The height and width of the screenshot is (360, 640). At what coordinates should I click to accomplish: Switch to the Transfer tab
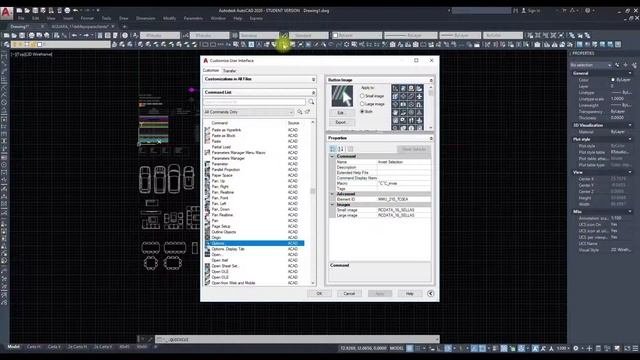[x=229, y=71]
